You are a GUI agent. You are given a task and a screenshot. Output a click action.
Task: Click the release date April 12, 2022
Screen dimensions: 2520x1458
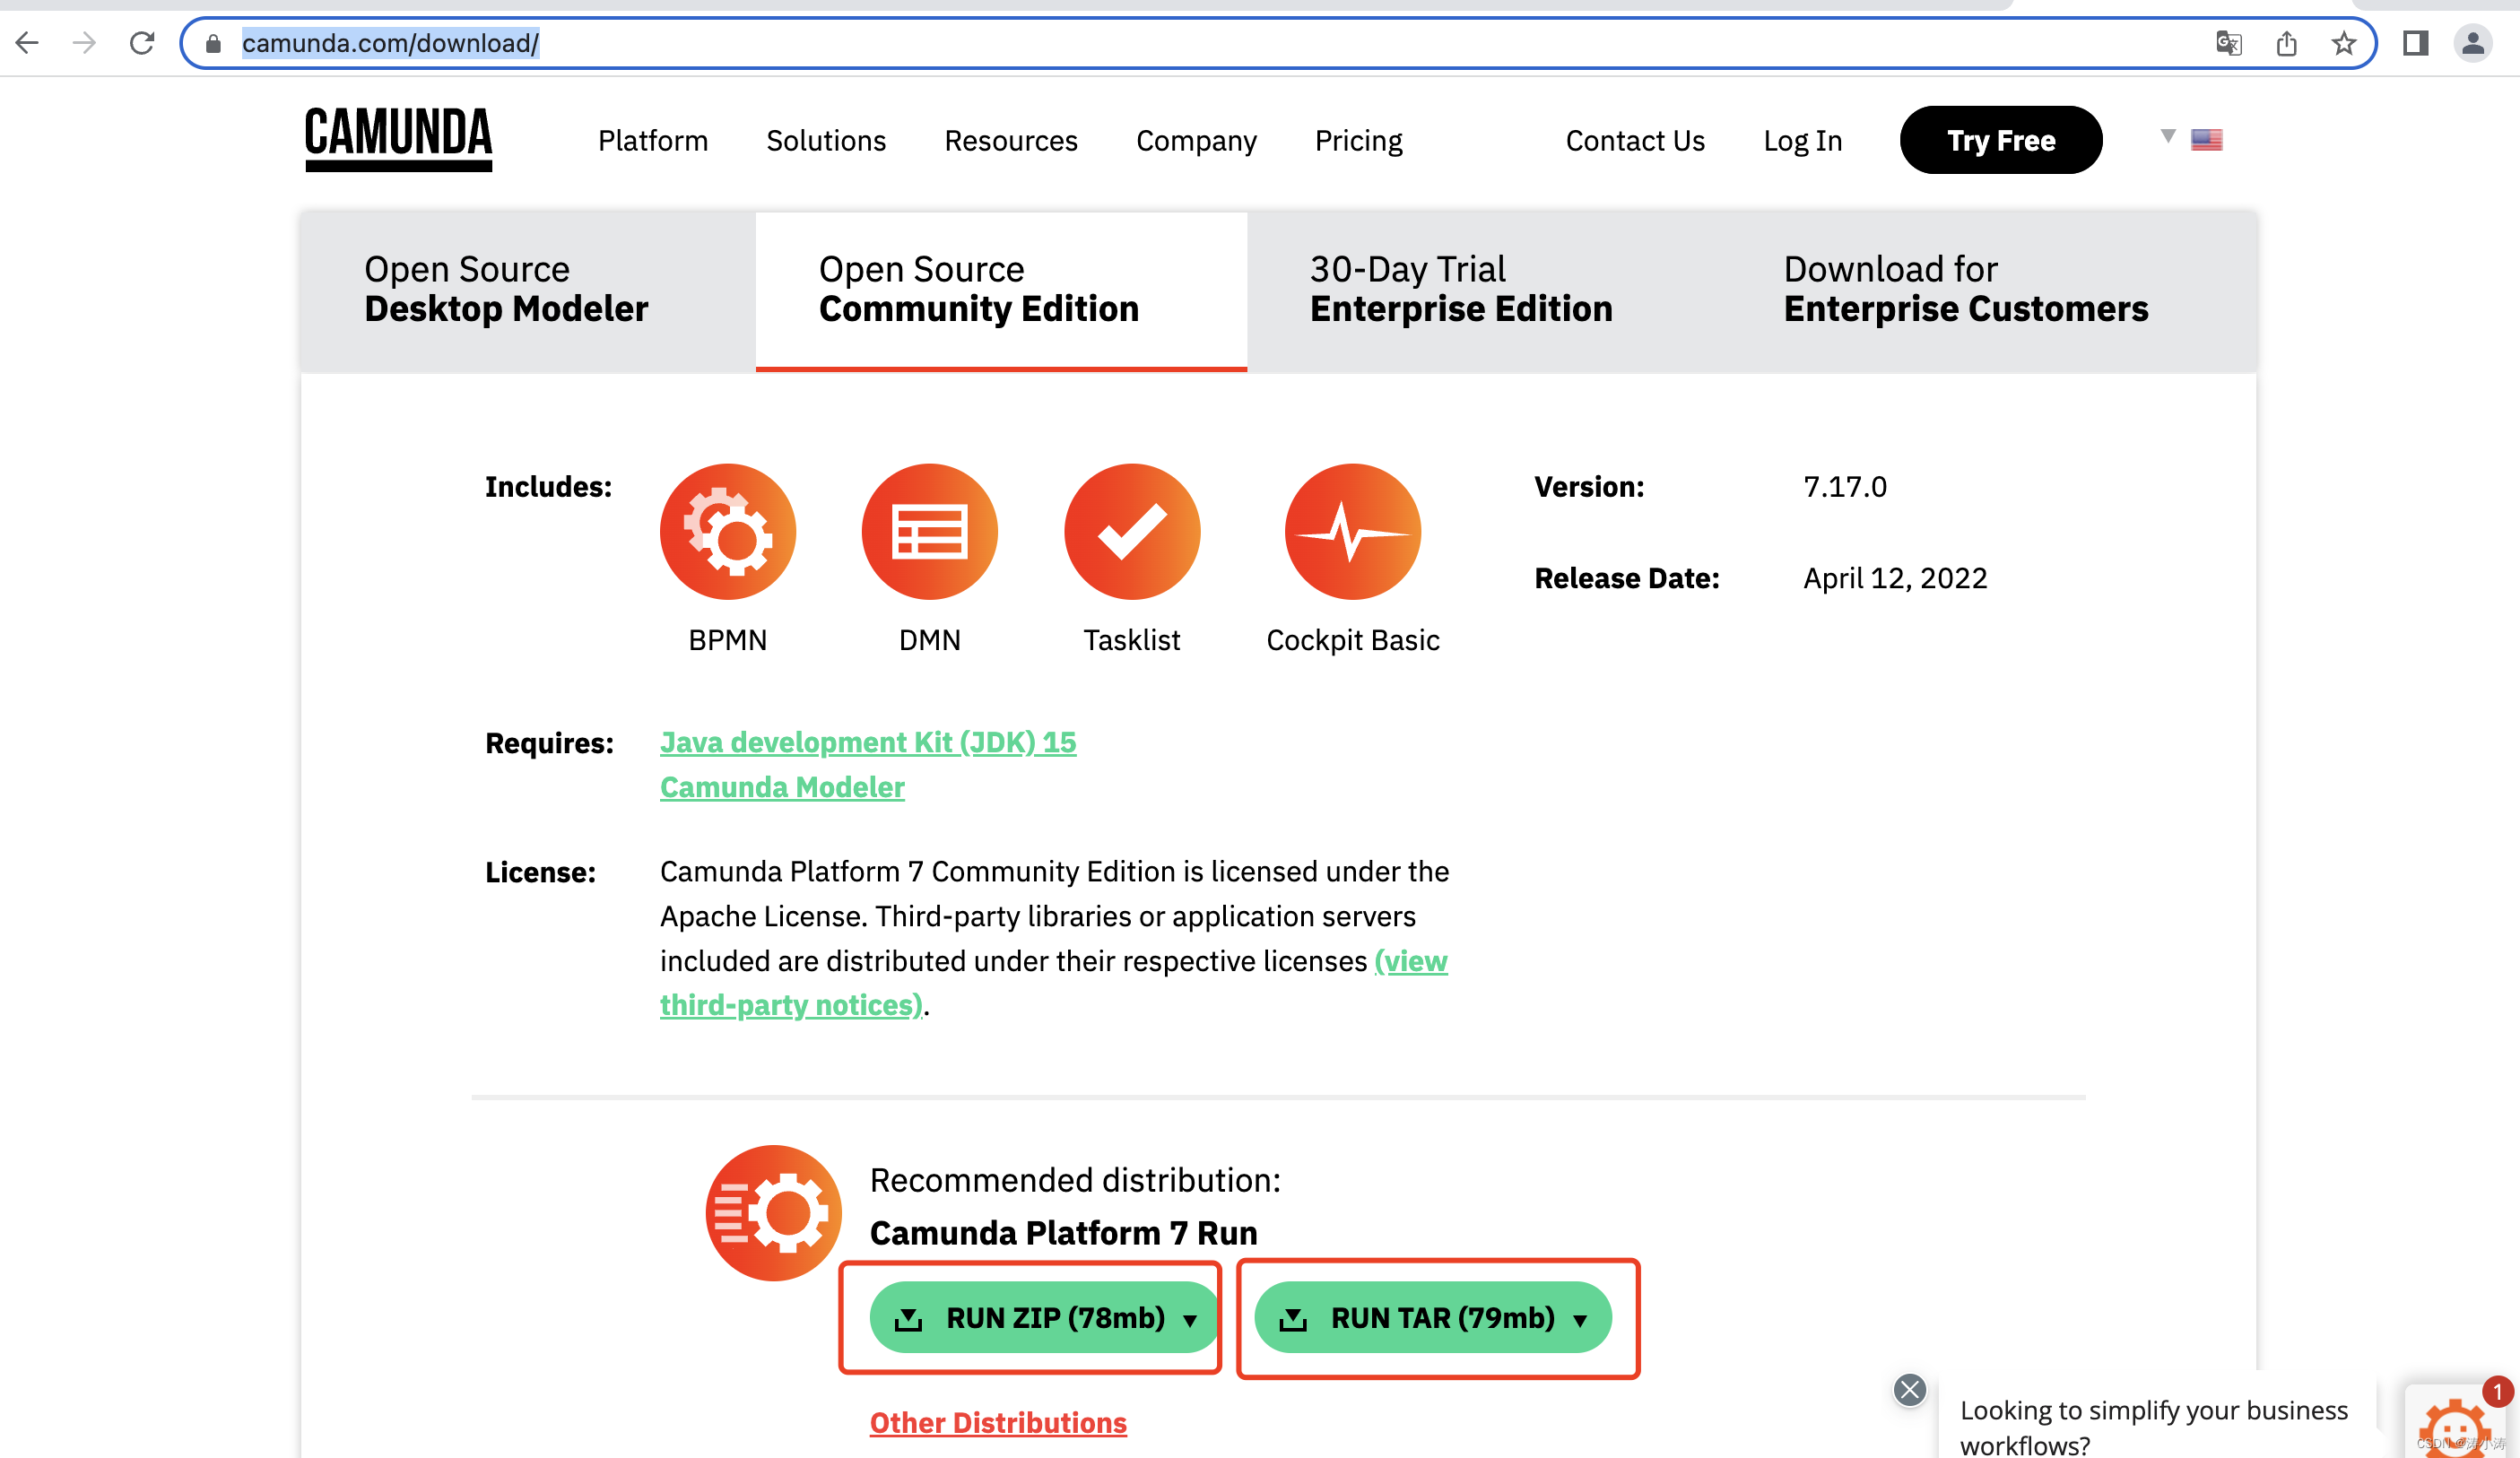pos(1895,578)
